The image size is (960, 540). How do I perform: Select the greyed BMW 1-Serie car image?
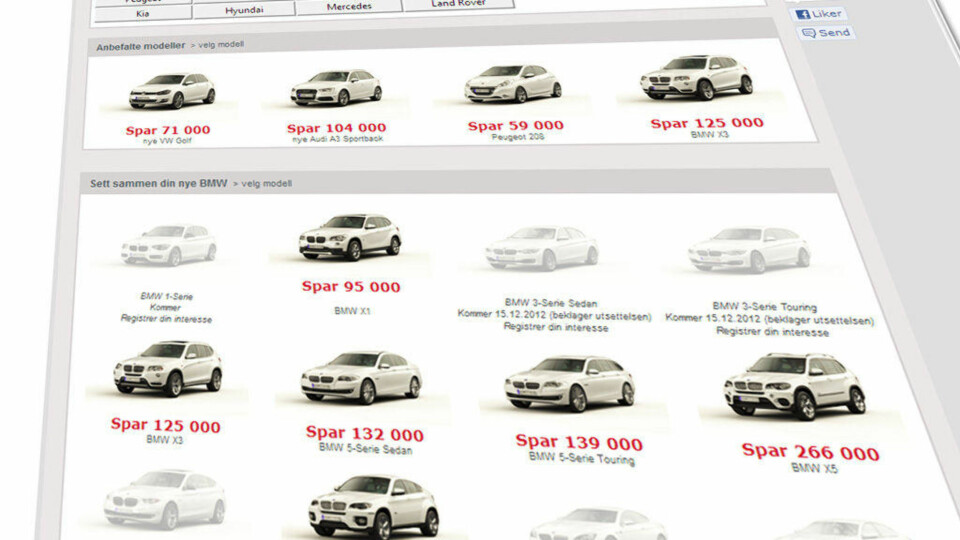168,245
